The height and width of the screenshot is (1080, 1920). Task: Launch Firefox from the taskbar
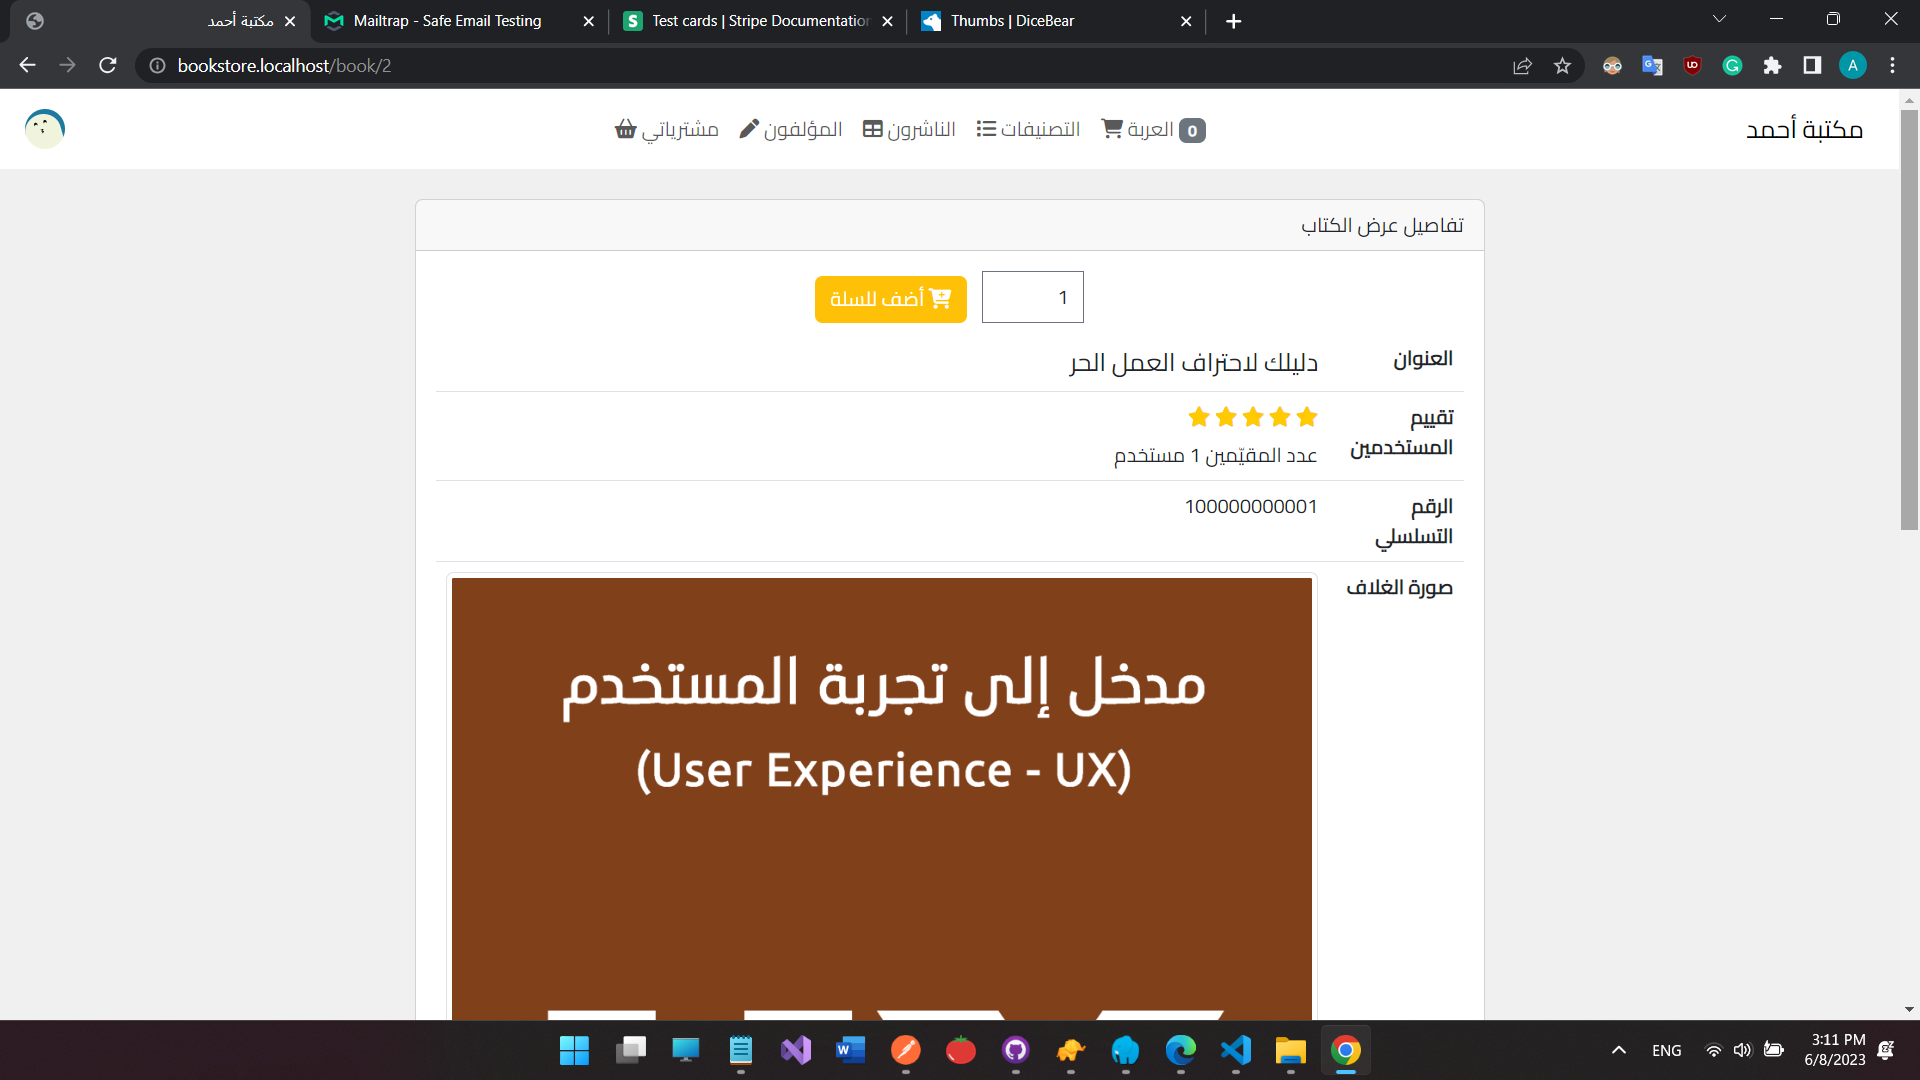[x=1125, y=1051]
